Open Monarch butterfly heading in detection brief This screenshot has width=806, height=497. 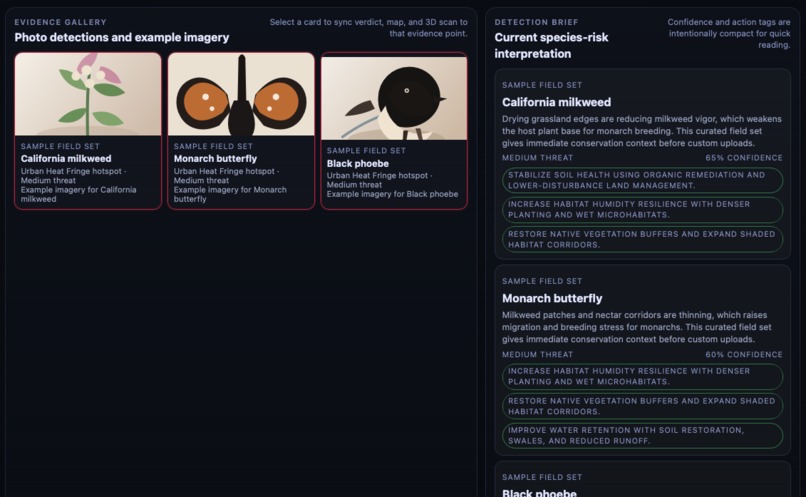552,299
